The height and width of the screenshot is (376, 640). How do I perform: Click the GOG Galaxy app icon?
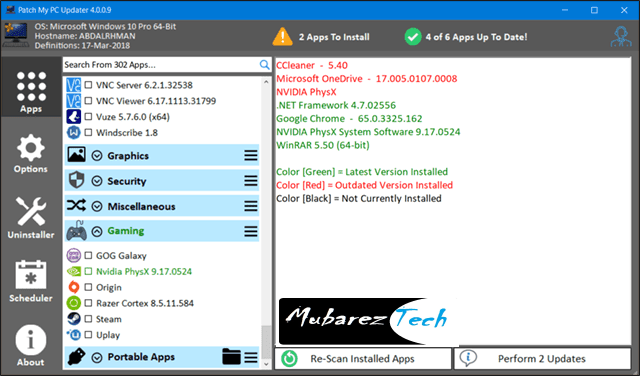click(x=73, y=256)
